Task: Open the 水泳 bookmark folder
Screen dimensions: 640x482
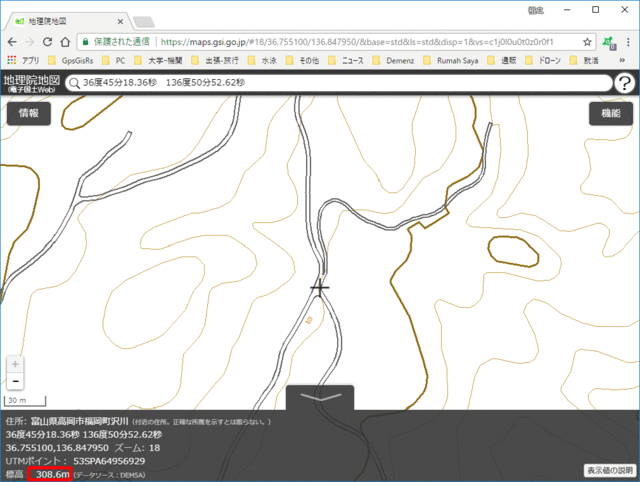Action: pos(263,61)
